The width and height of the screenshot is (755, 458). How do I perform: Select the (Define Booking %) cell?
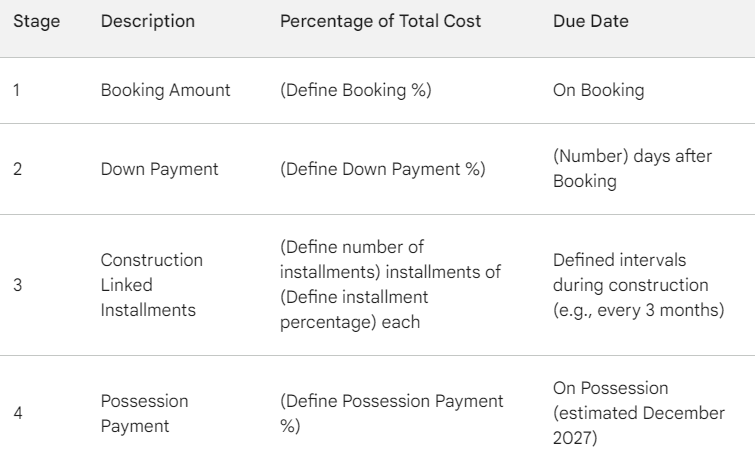[356, 90]
